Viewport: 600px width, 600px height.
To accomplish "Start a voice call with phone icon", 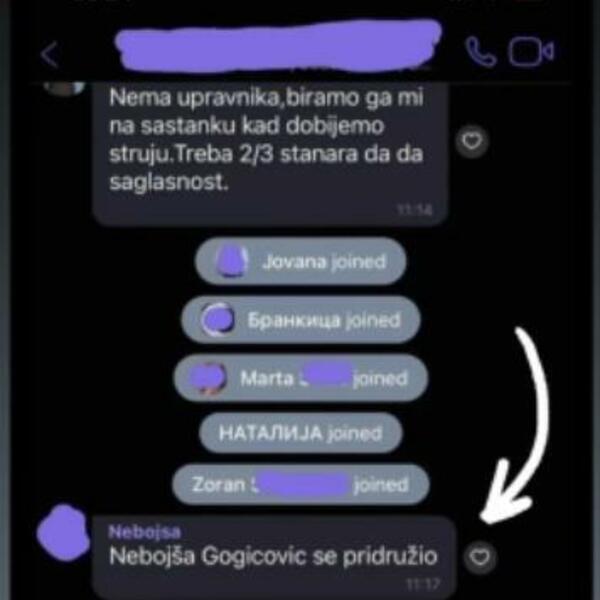I will pyautogui.click(x=481, y=52).
